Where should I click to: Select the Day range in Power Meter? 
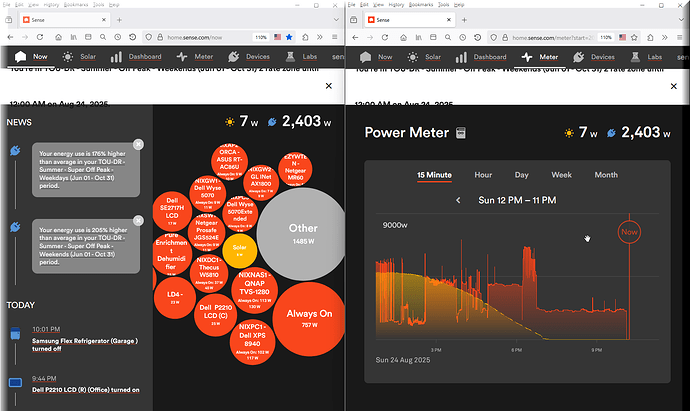pyautogui.click(x=521, y=175)
